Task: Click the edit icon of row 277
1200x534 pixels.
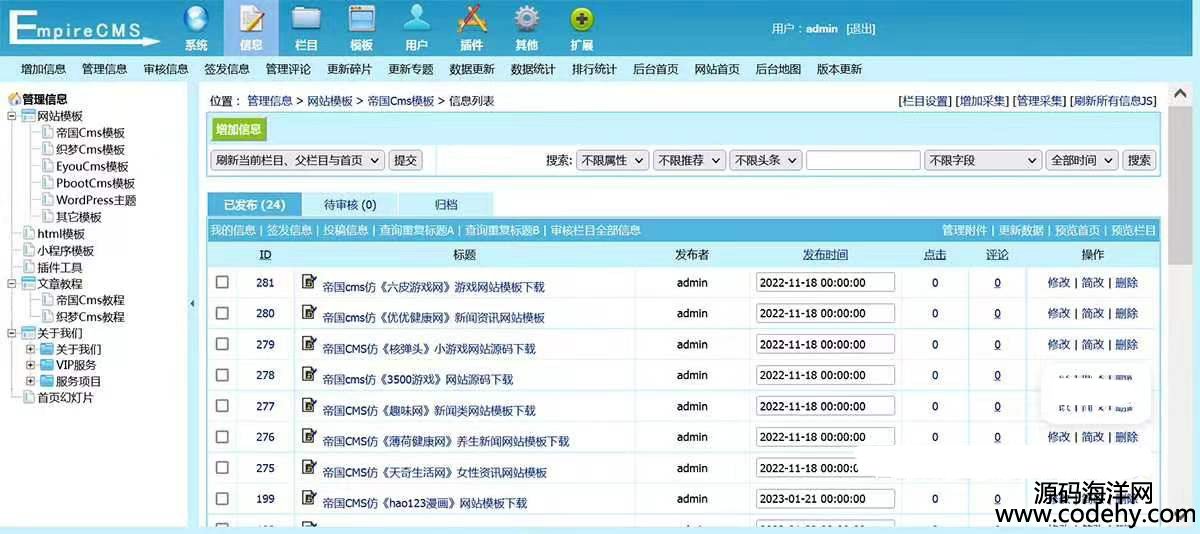Action: click(309, 406)
